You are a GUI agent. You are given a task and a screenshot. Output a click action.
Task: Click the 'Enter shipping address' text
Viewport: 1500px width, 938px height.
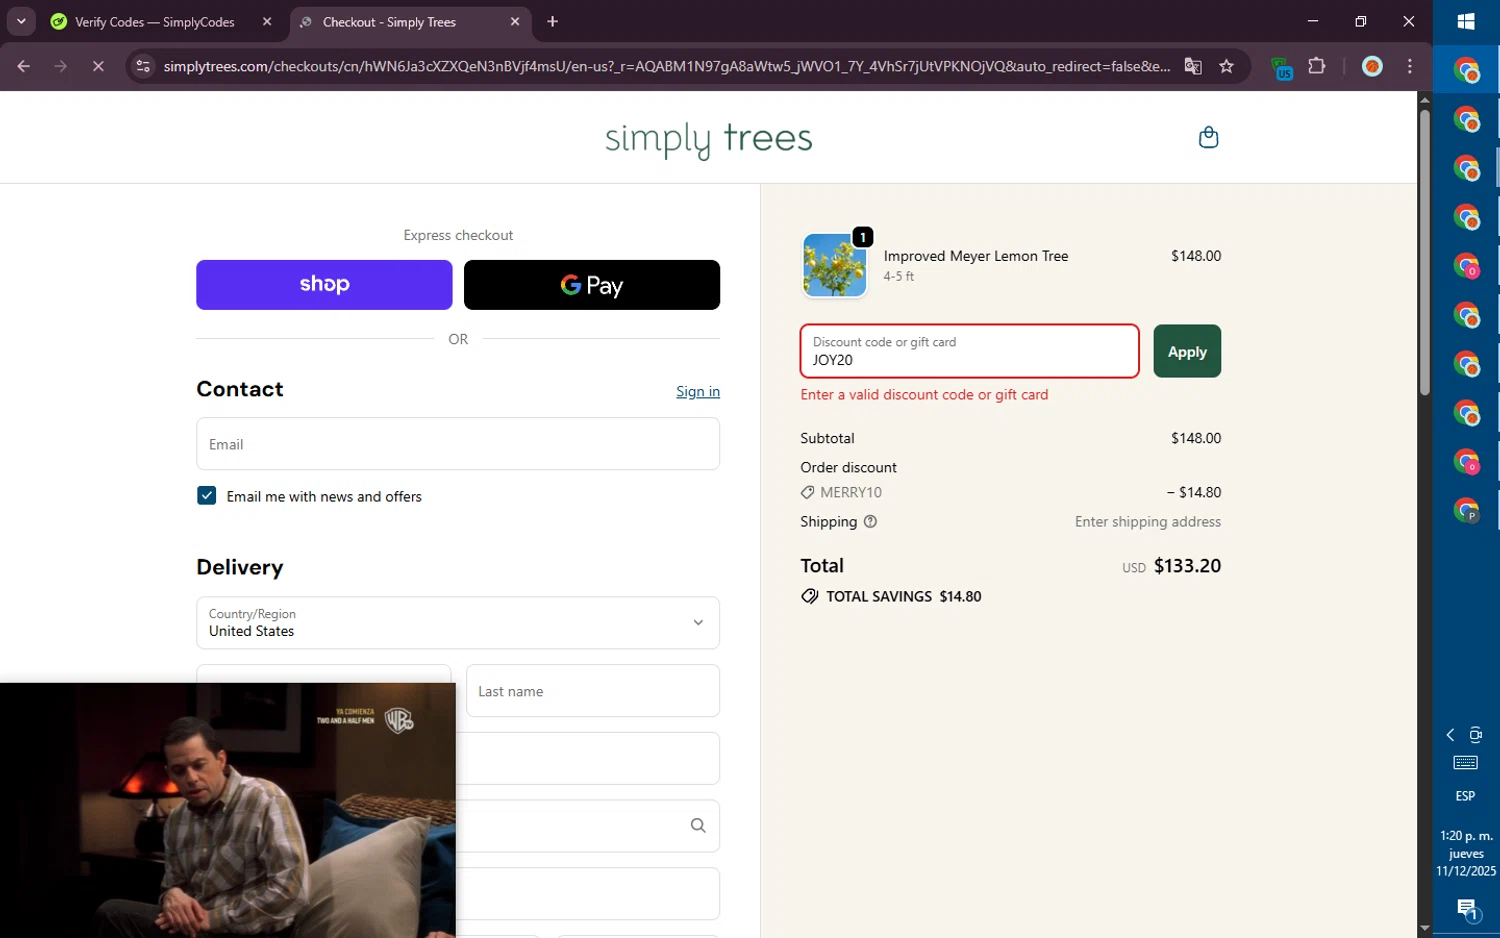1148,522
